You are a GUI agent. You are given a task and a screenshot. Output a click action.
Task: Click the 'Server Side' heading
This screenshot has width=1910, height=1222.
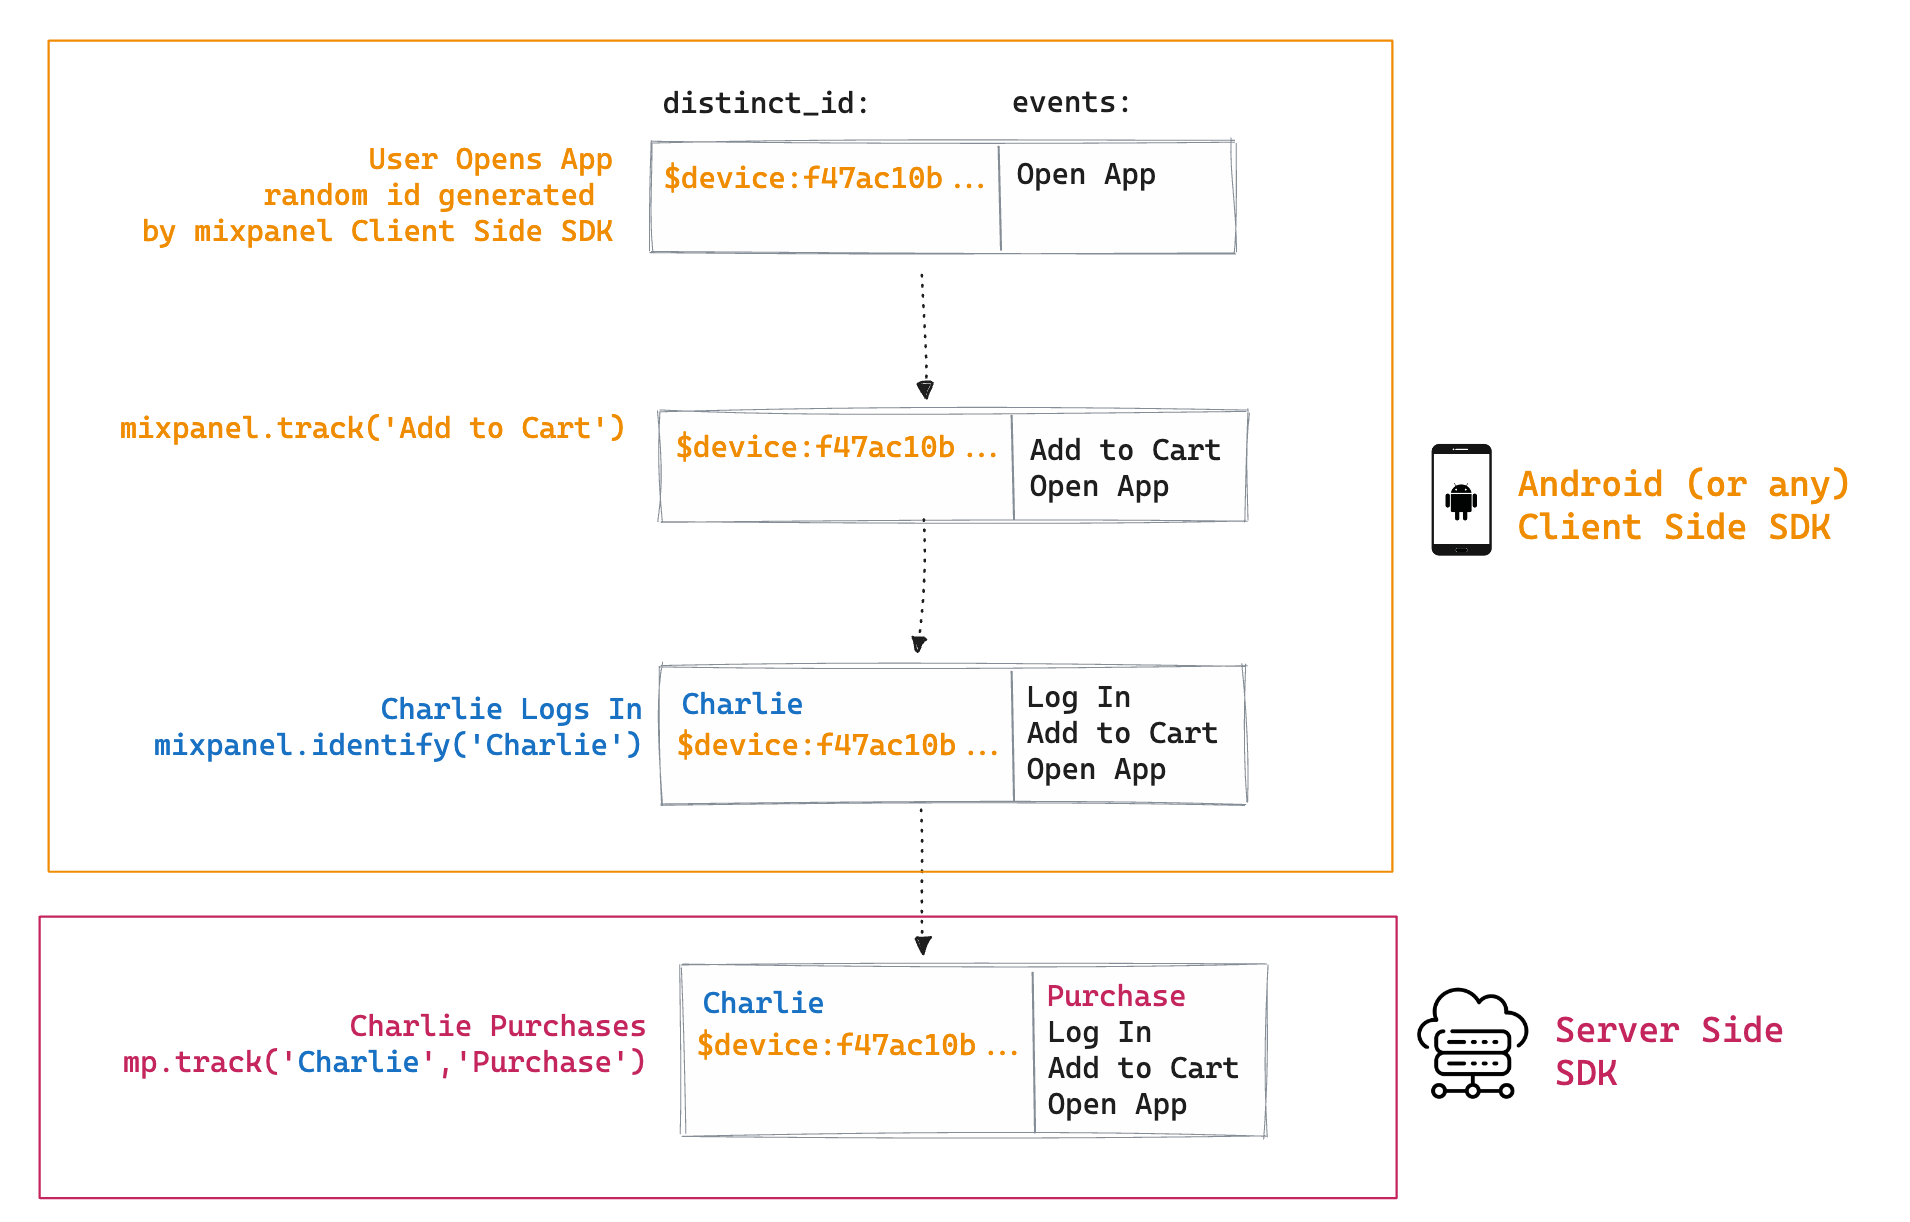[x=1669, y=1030]
